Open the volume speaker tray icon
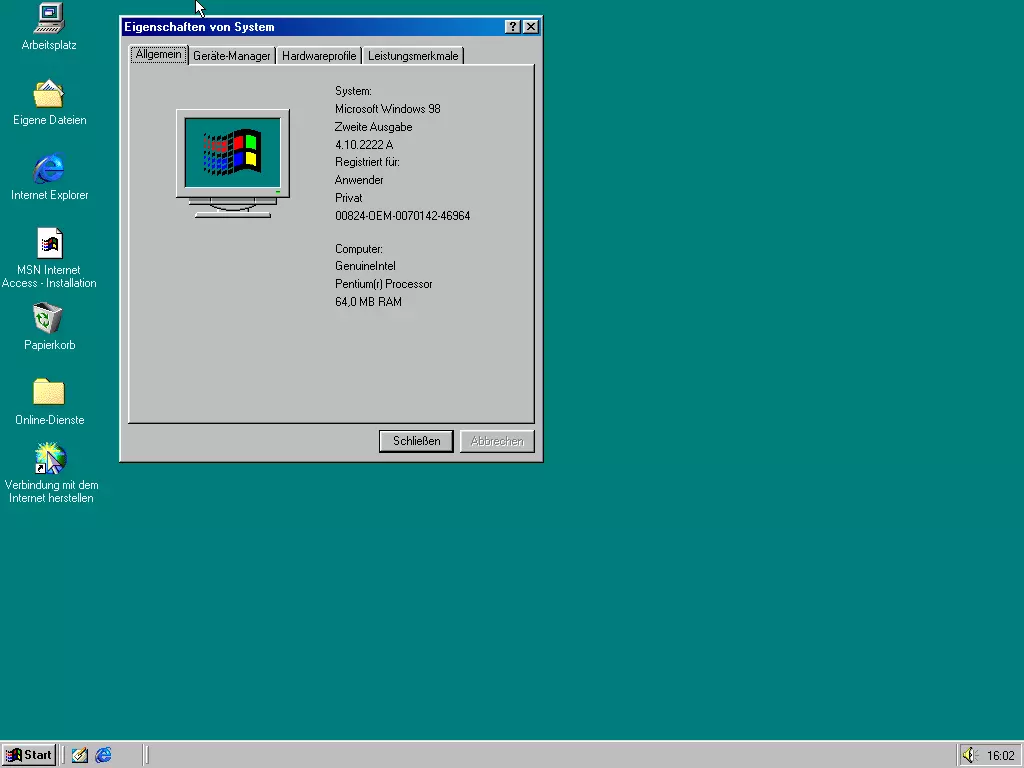Screen dimensions: 1024x768 tap(969, 755)
